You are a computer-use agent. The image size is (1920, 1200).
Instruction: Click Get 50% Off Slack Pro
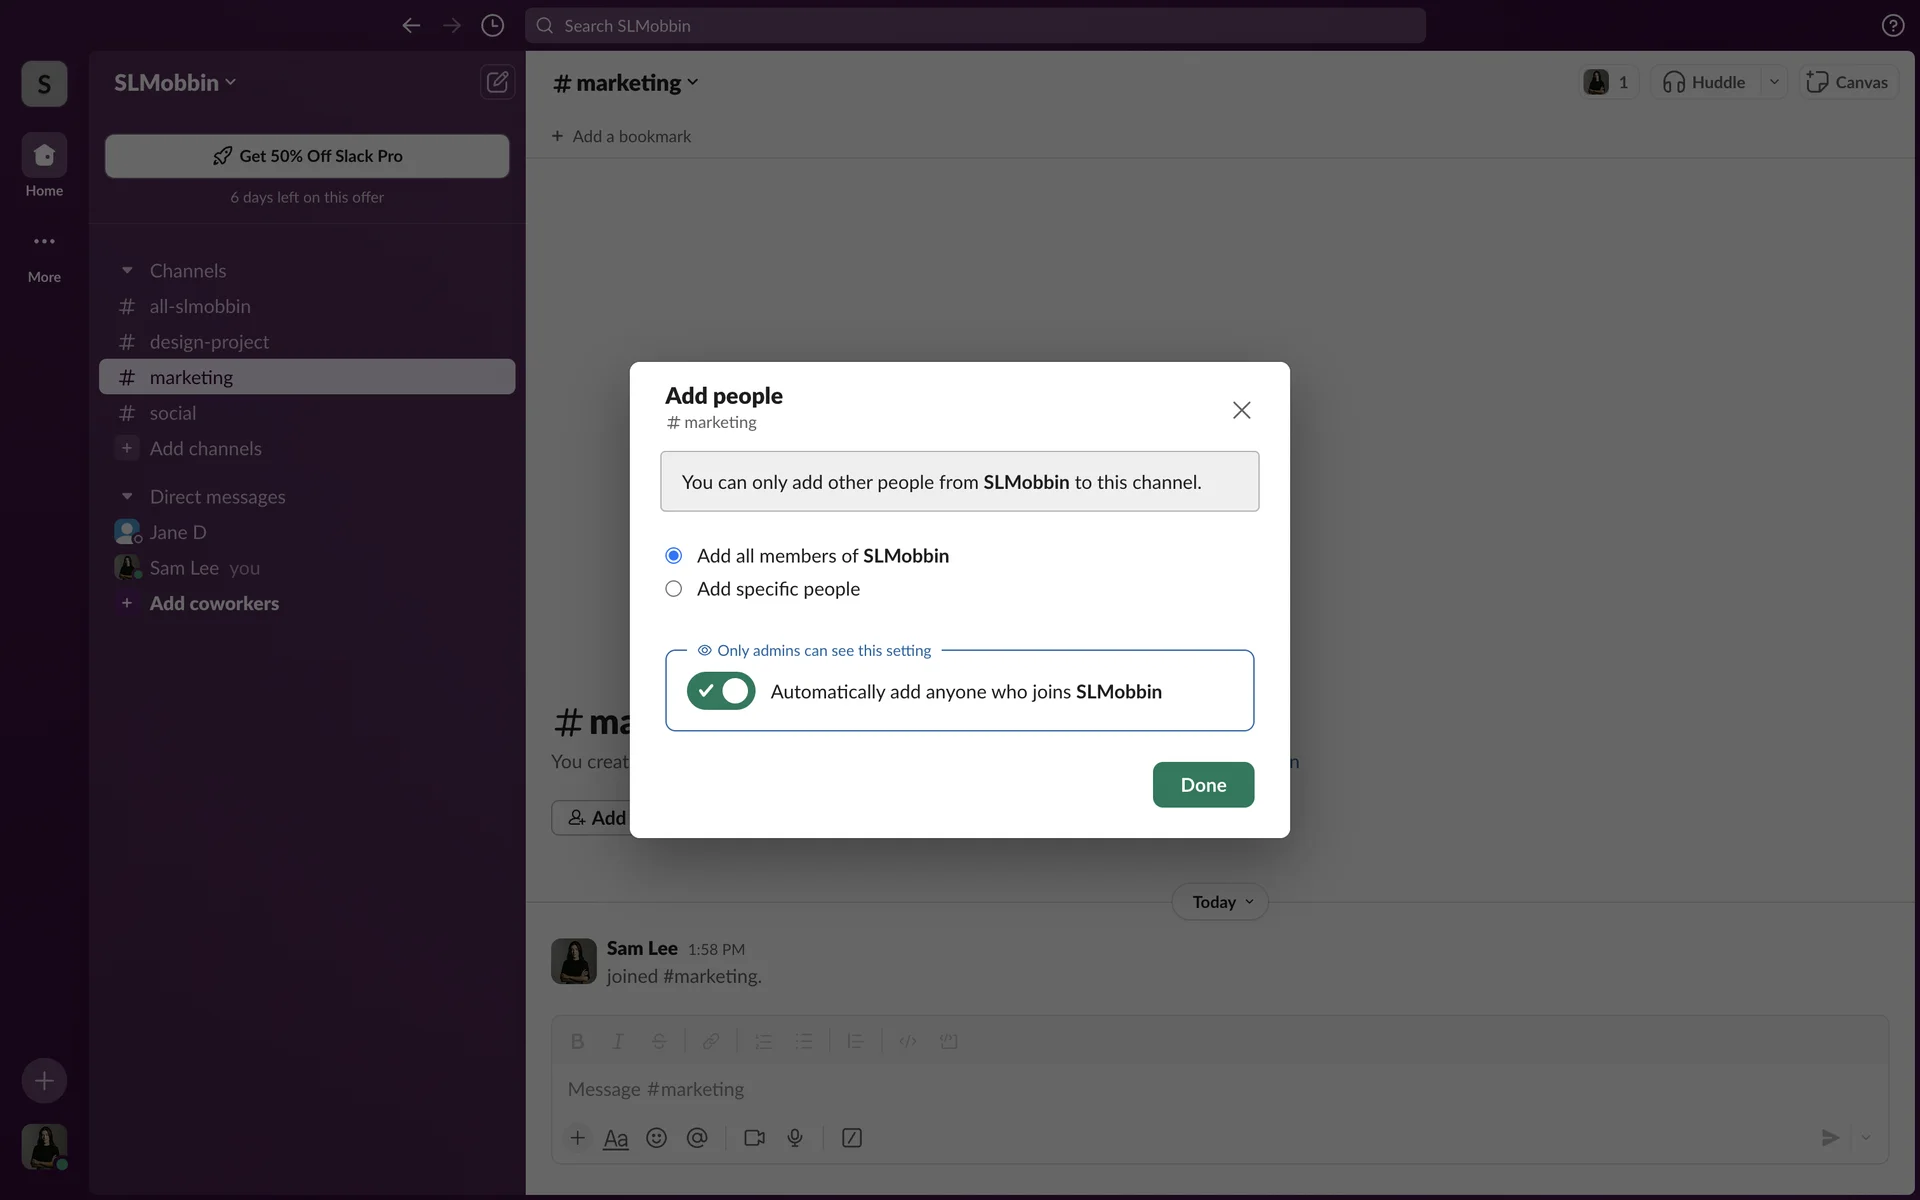click(x=307, y=156)
